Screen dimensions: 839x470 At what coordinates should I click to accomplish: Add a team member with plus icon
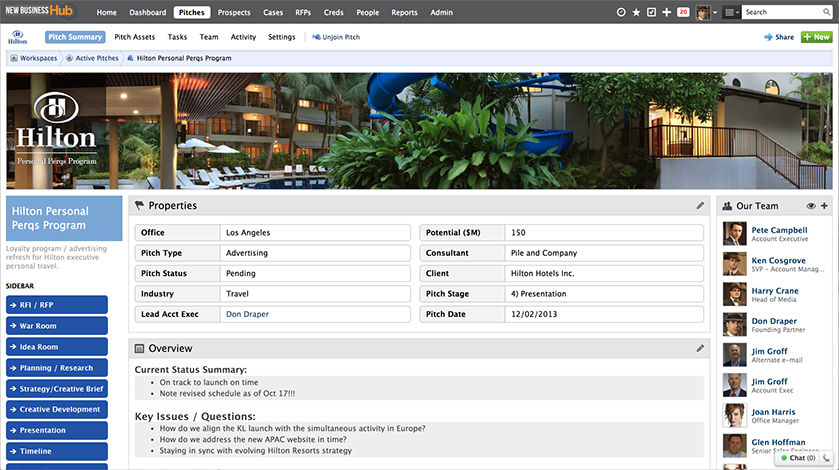[x=825, y=206]
